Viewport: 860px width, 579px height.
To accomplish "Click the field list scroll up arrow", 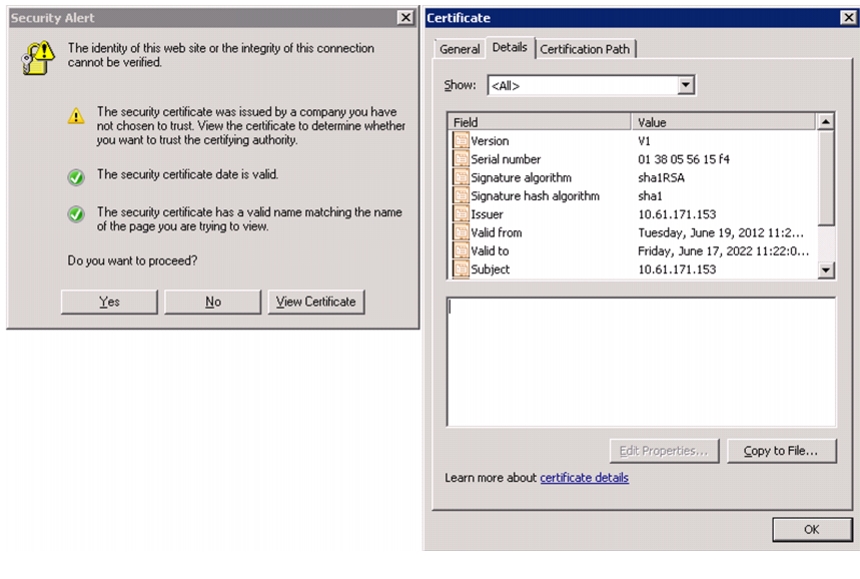I will click(x=825, y=122).
